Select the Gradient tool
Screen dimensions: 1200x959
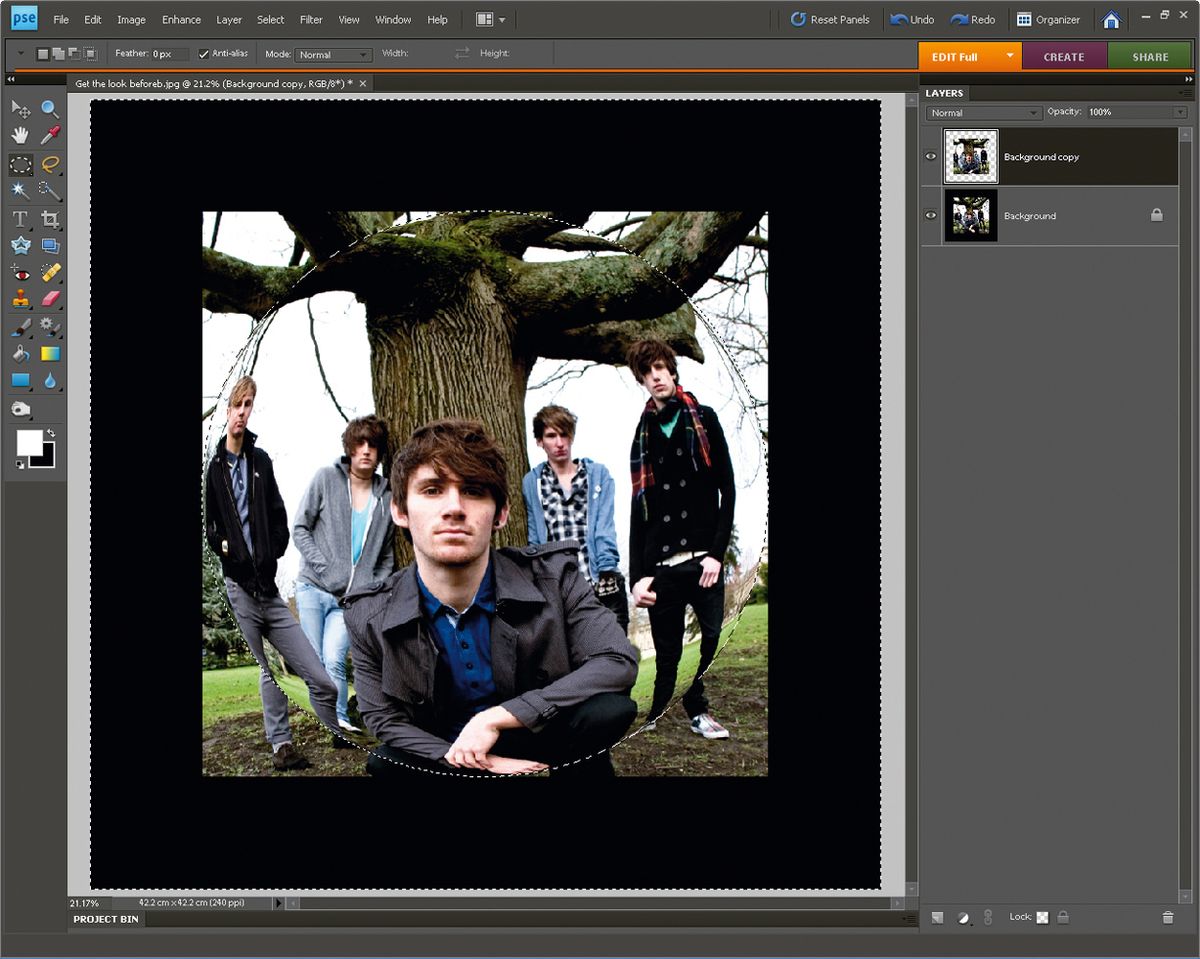tap(50, 353)
